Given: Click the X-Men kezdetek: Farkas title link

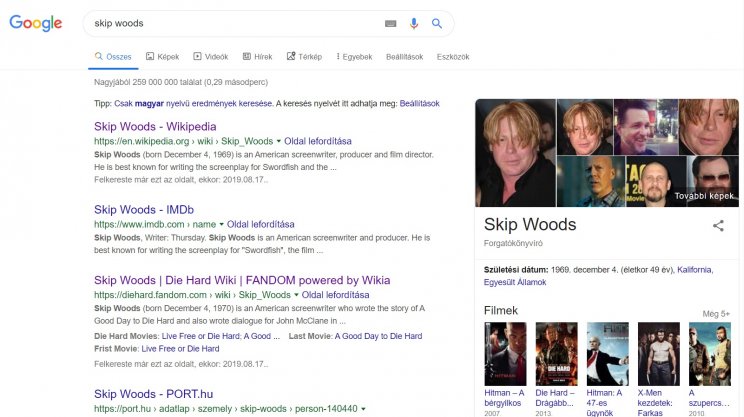Looking at the screenshot, I should 655,403.
